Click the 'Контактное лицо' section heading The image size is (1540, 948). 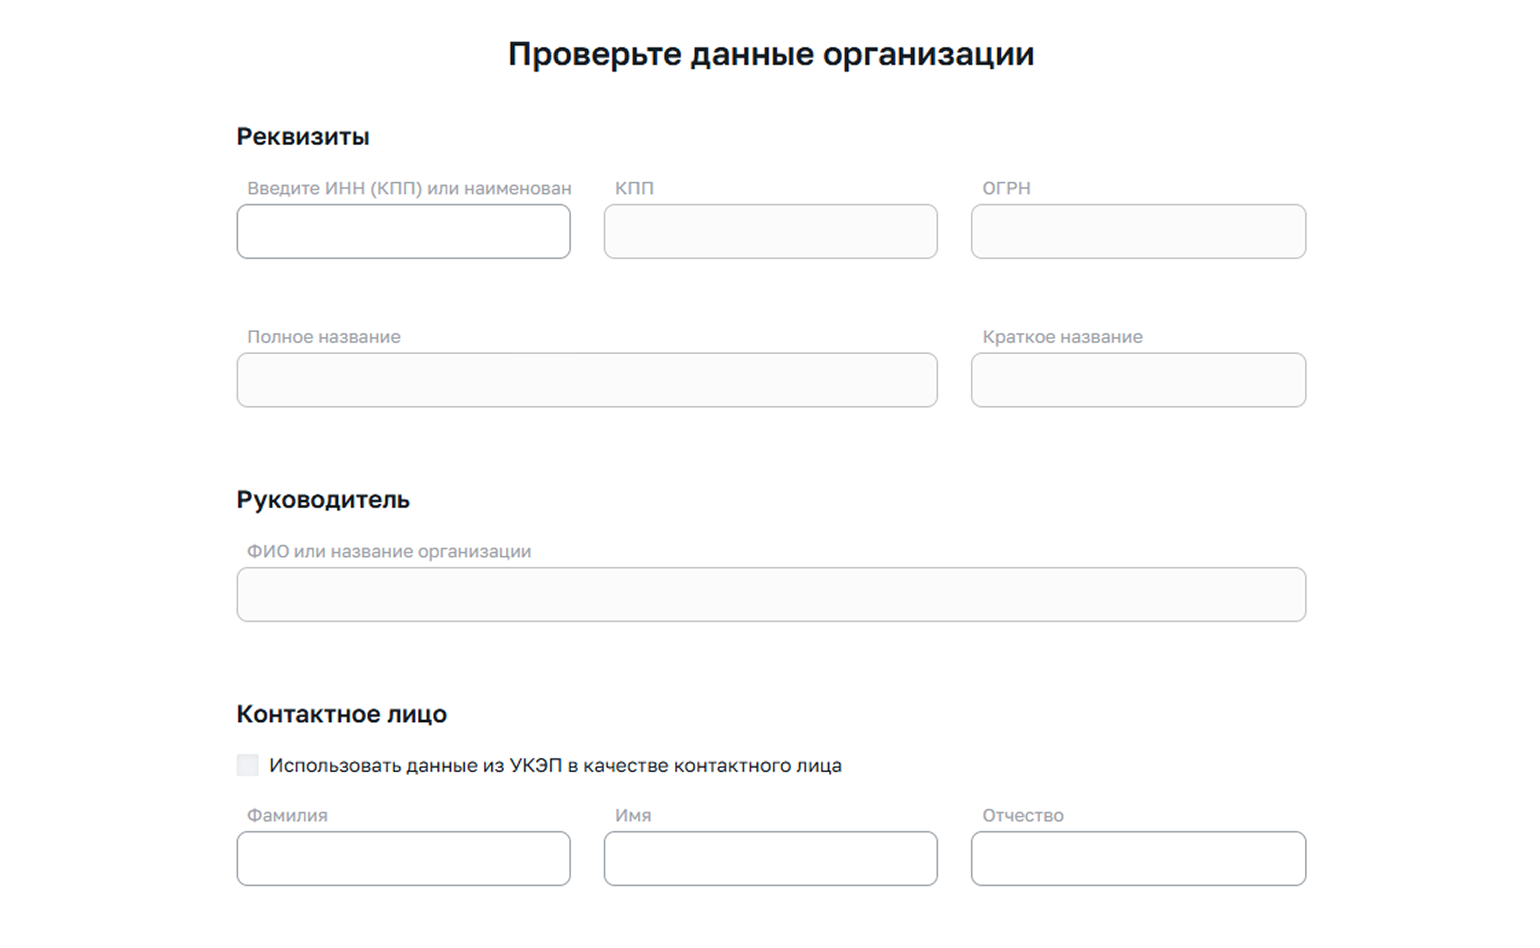342,715
